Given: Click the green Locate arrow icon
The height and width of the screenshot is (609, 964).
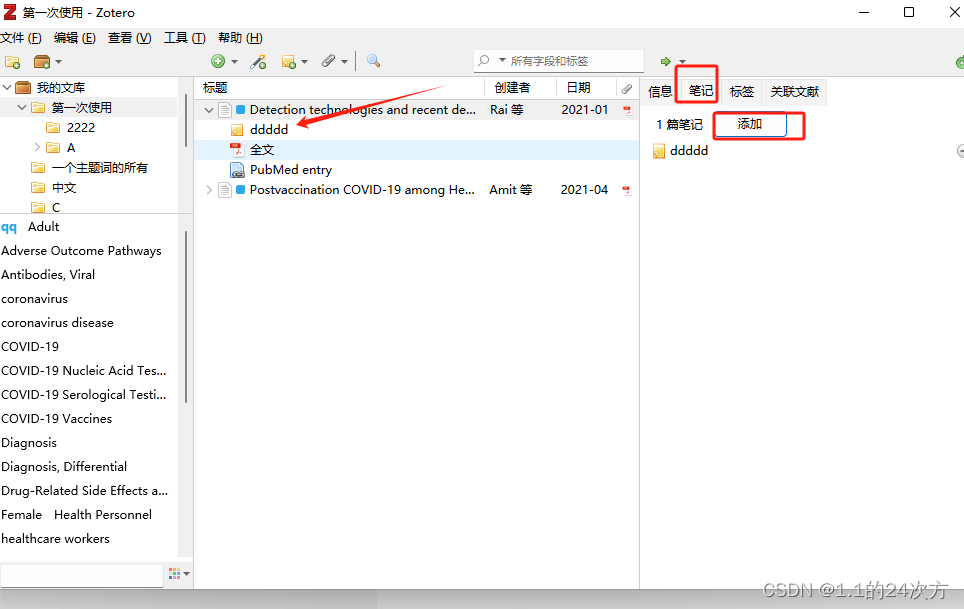Looking at the screenshot, I should pos(665,61).
